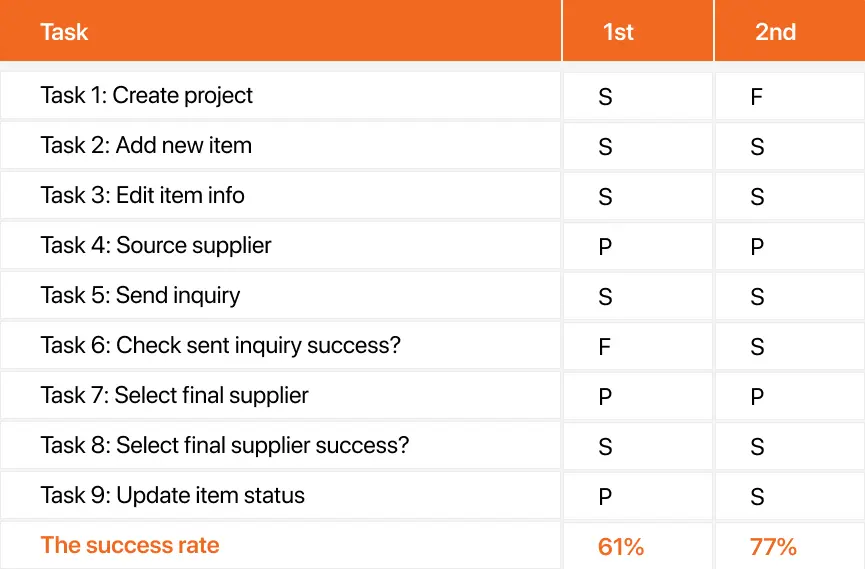Select 'Task 6: Check sent inquiry success?' cell
Screen dimensions: 865x569
coord(280,345)
